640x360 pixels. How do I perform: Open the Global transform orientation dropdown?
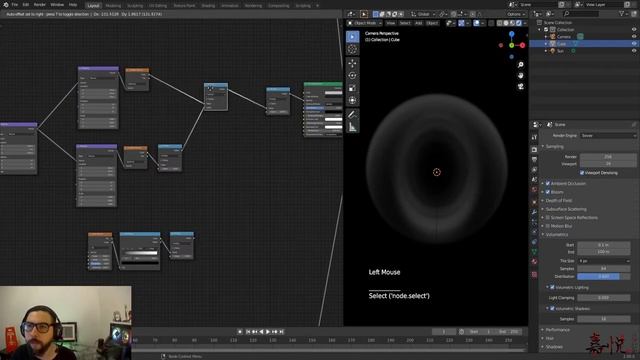pos(423,14)
